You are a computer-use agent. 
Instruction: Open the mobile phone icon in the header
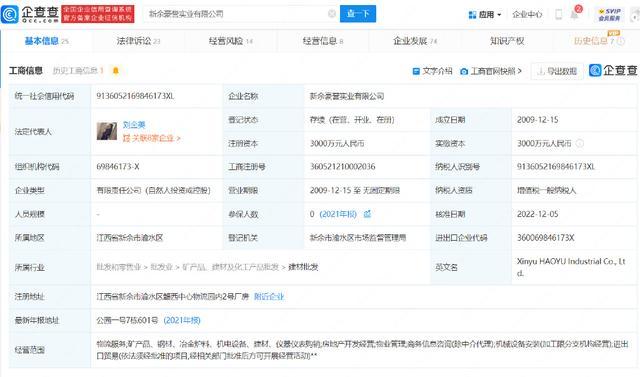click(558, 15)
